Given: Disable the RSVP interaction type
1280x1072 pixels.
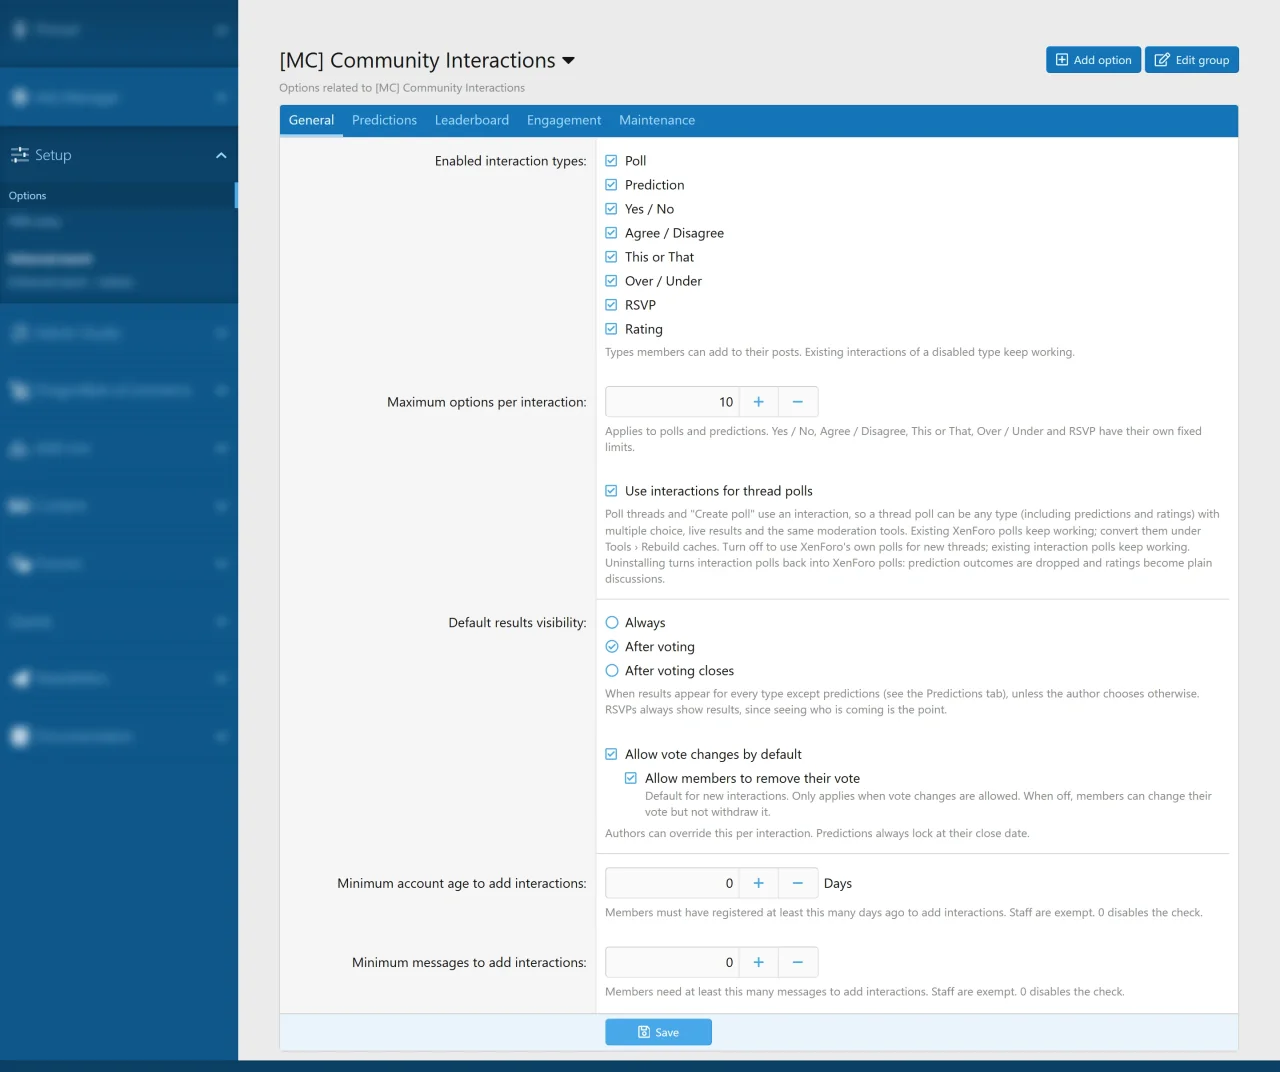Looking at the screenshot, I should [x=611, y=305].
